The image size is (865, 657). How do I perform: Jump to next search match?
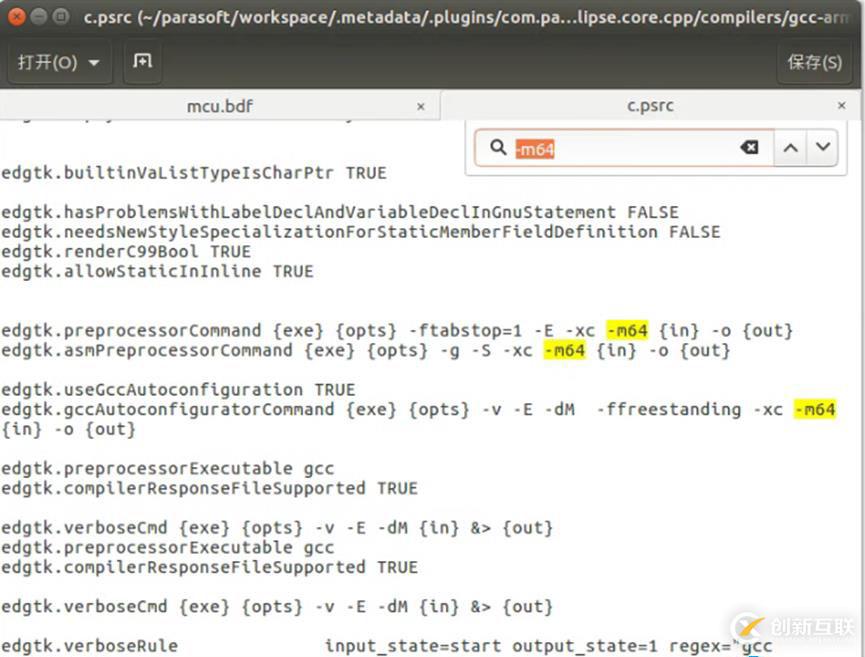(x=823, y=147)
